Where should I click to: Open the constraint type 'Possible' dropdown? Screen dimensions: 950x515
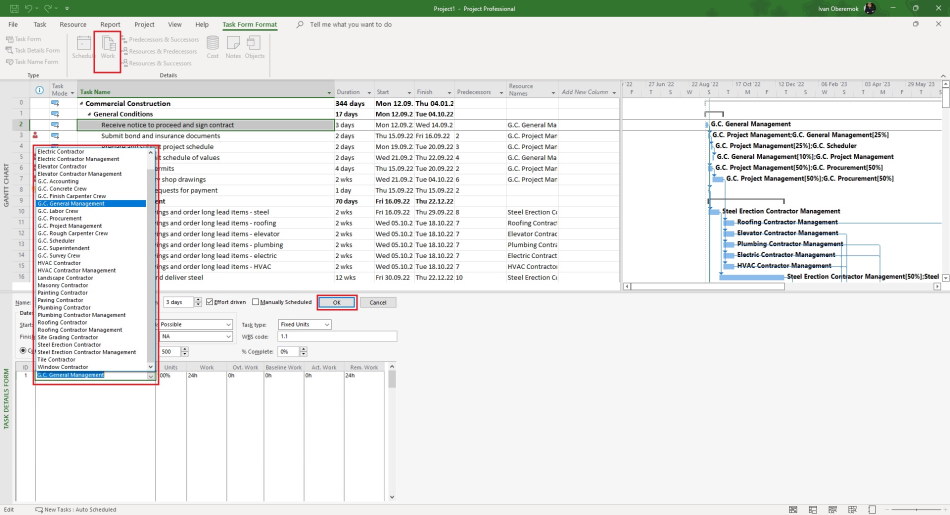click(x=228, y=325)
